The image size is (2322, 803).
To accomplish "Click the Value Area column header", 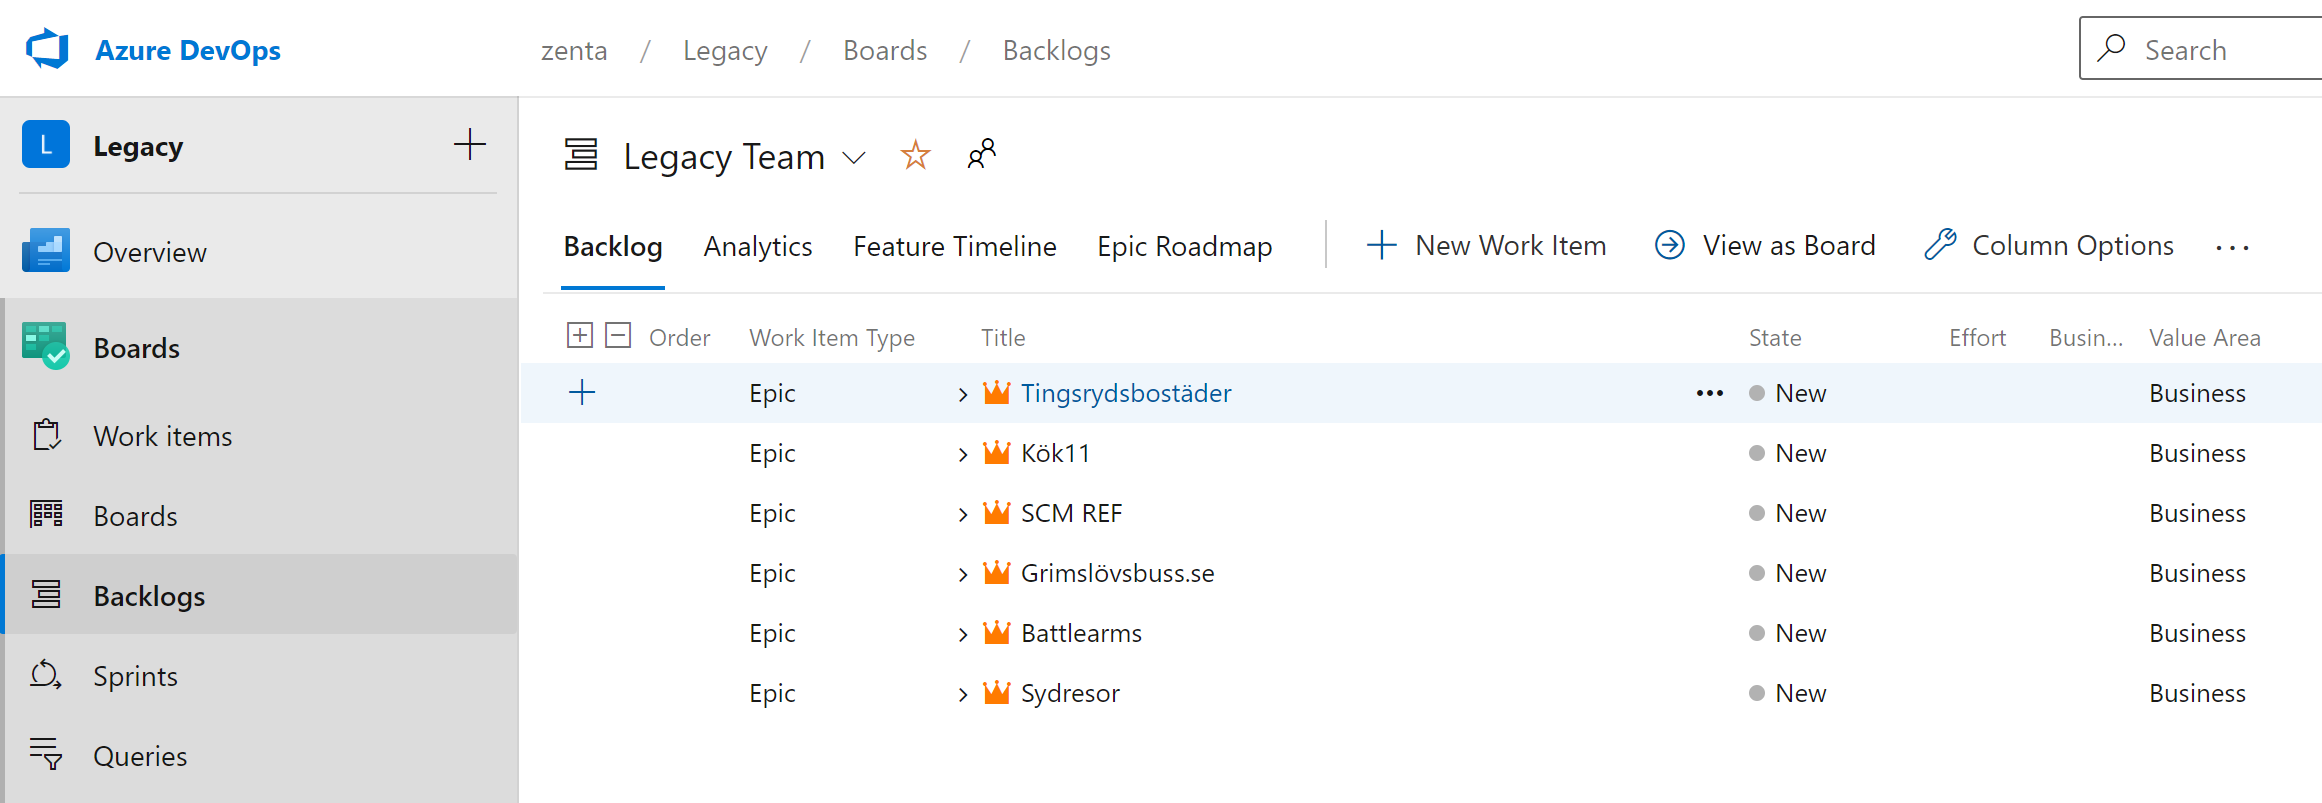I will pyautogui.click(x=2204, y=338).
